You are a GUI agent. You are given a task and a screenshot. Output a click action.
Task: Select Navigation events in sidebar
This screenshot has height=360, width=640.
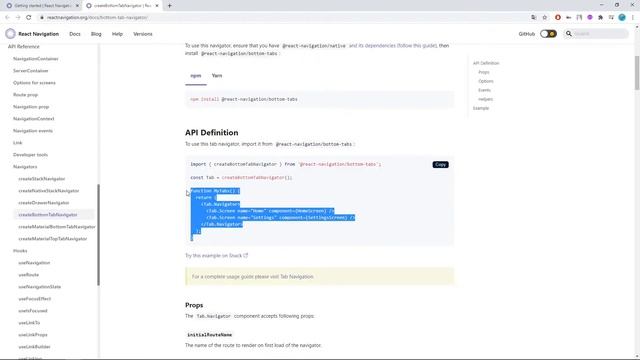(33, 131)
